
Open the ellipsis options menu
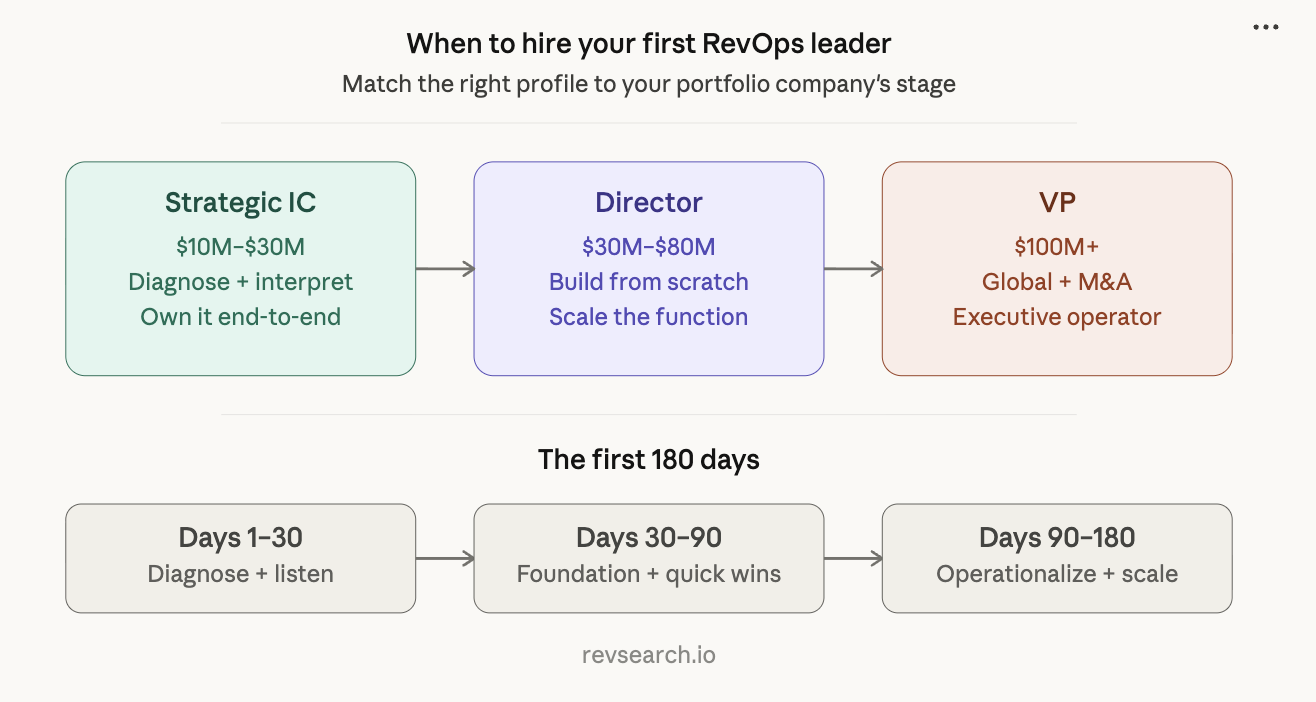point(1266,26)
